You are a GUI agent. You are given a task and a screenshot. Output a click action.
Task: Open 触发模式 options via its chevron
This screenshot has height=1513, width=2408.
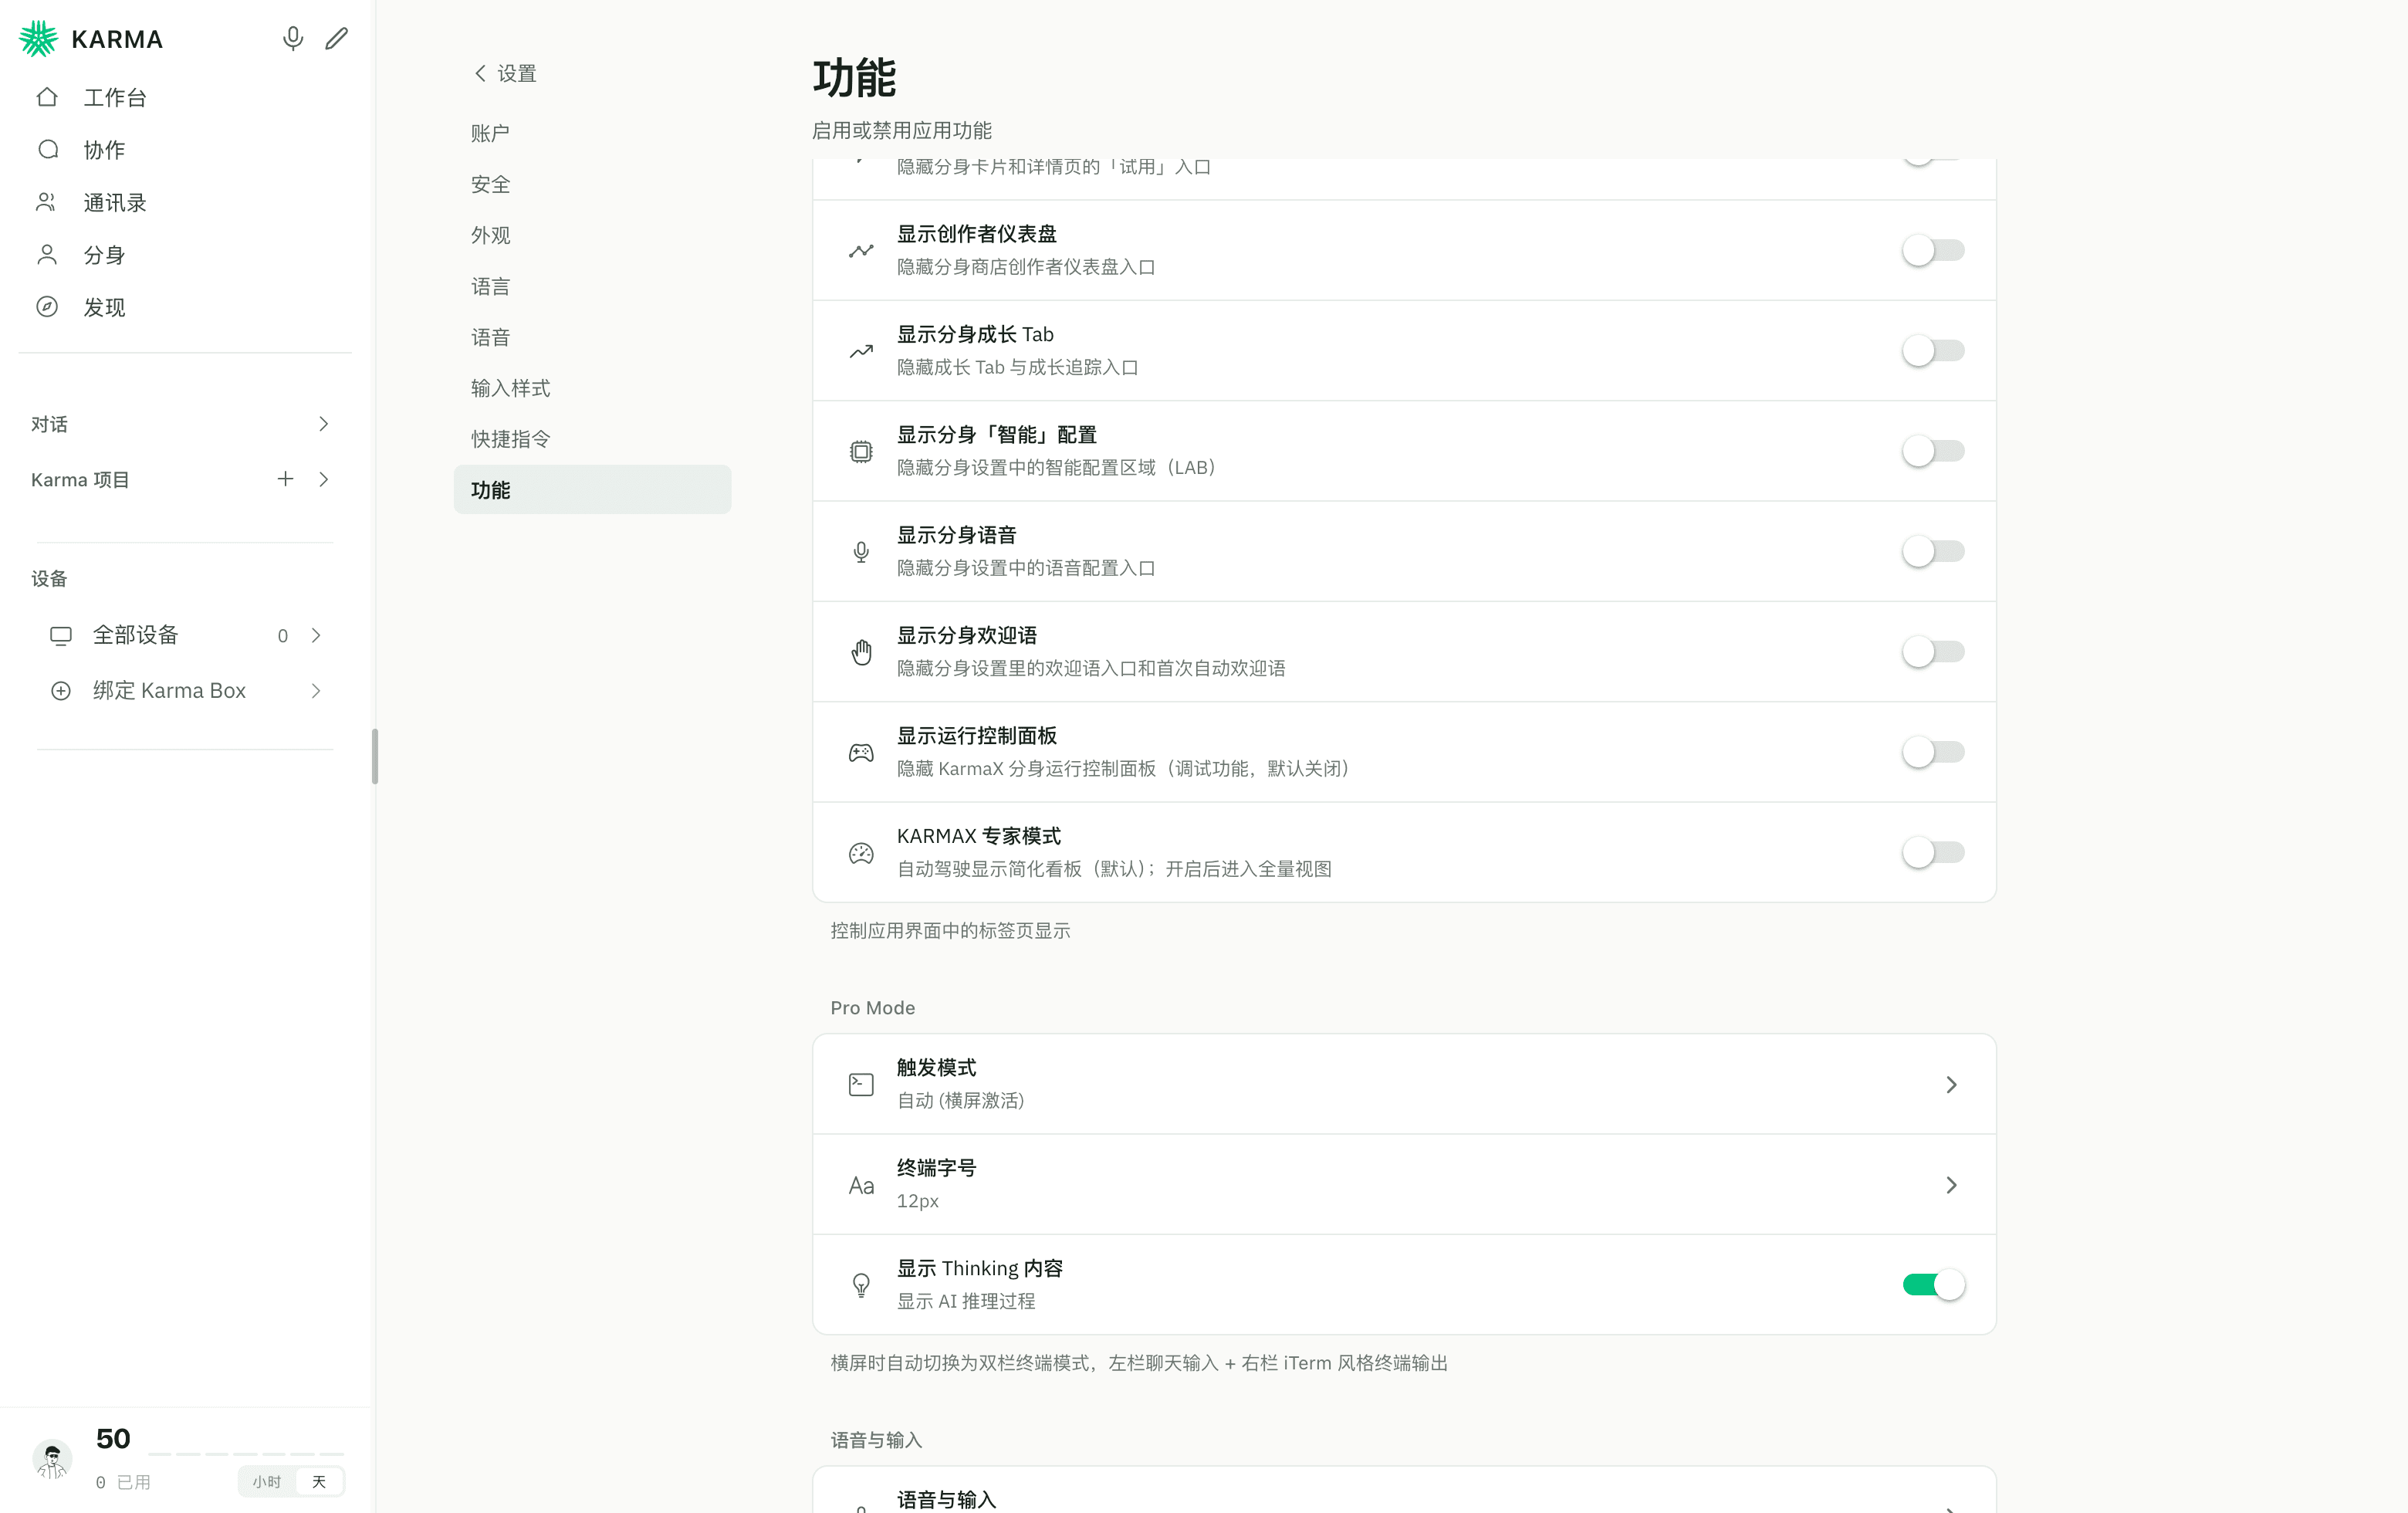[1951, 1084]
